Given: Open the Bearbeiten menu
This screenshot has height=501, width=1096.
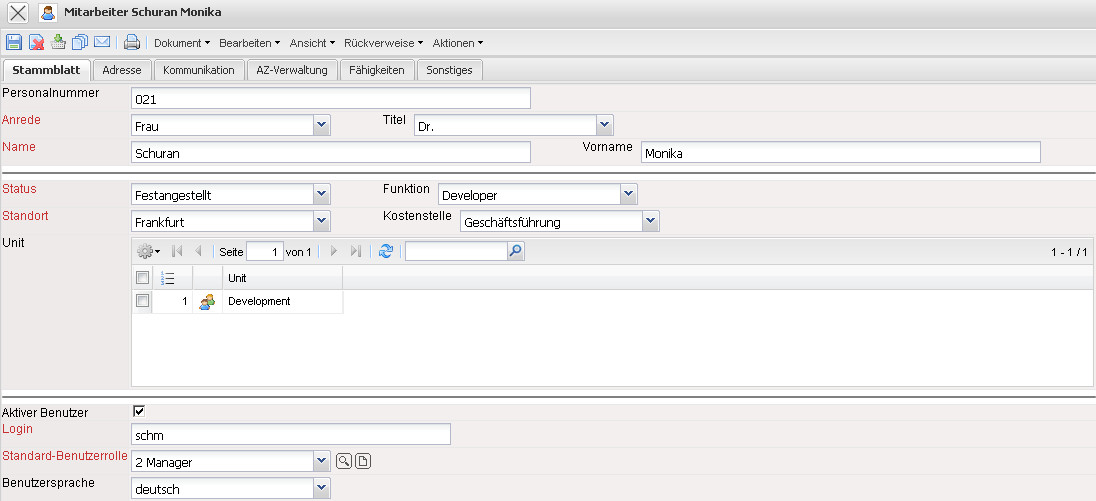Looking at the screenshot, I should tap(249, 43).
